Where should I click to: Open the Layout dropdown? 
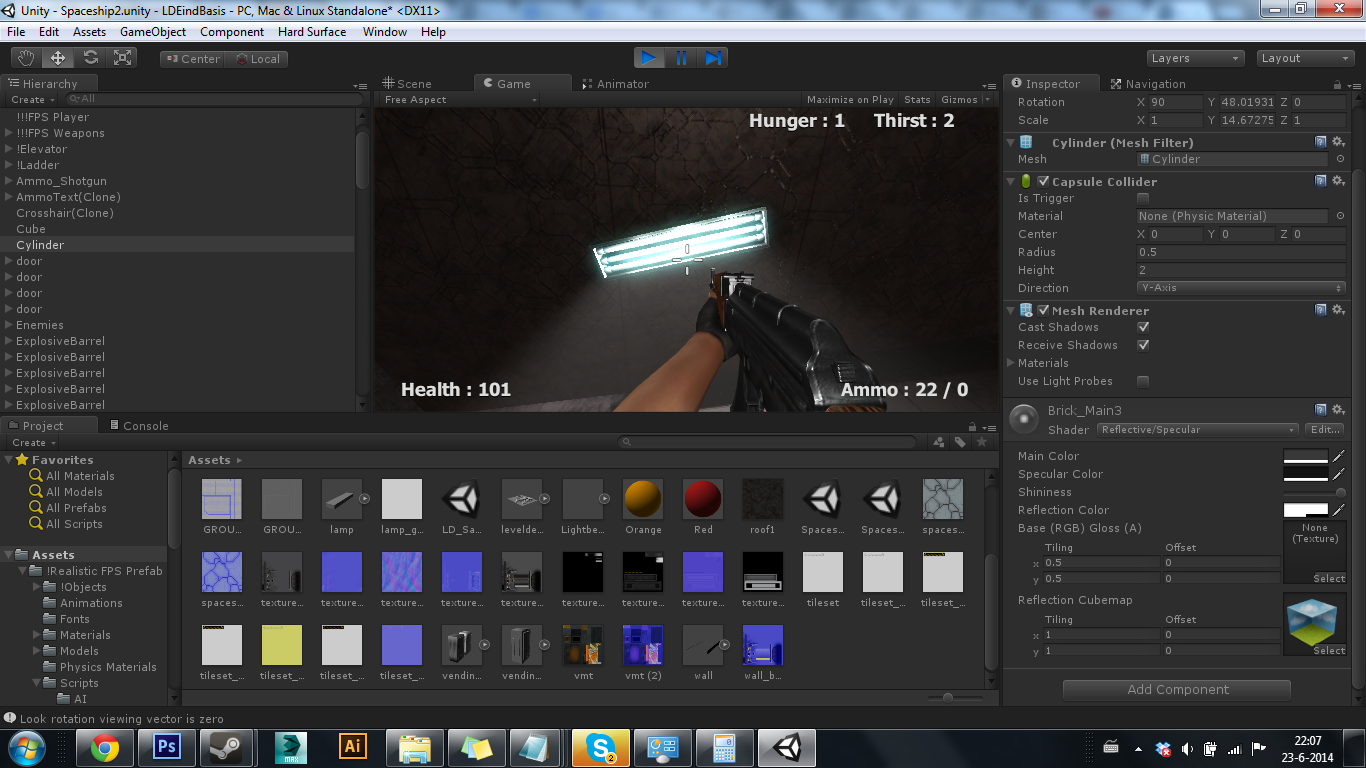(x=1304, y=58)
